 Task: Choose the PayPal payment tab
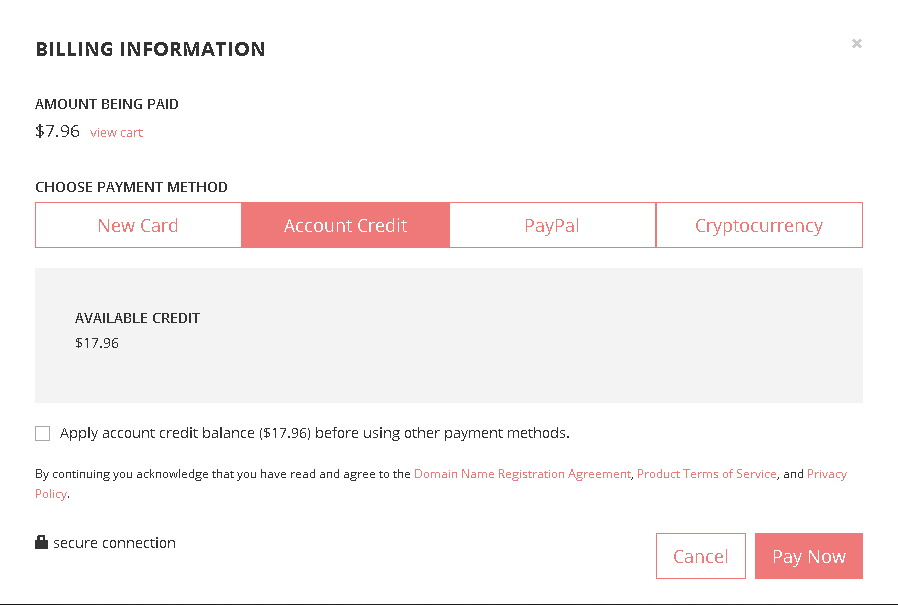(x=552, y=225)
